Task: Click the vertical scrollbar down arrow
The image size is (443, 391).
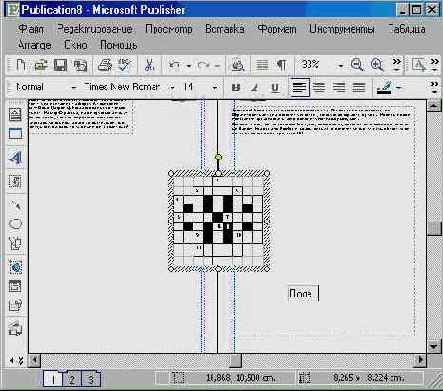Action: (x=434, y=346)
